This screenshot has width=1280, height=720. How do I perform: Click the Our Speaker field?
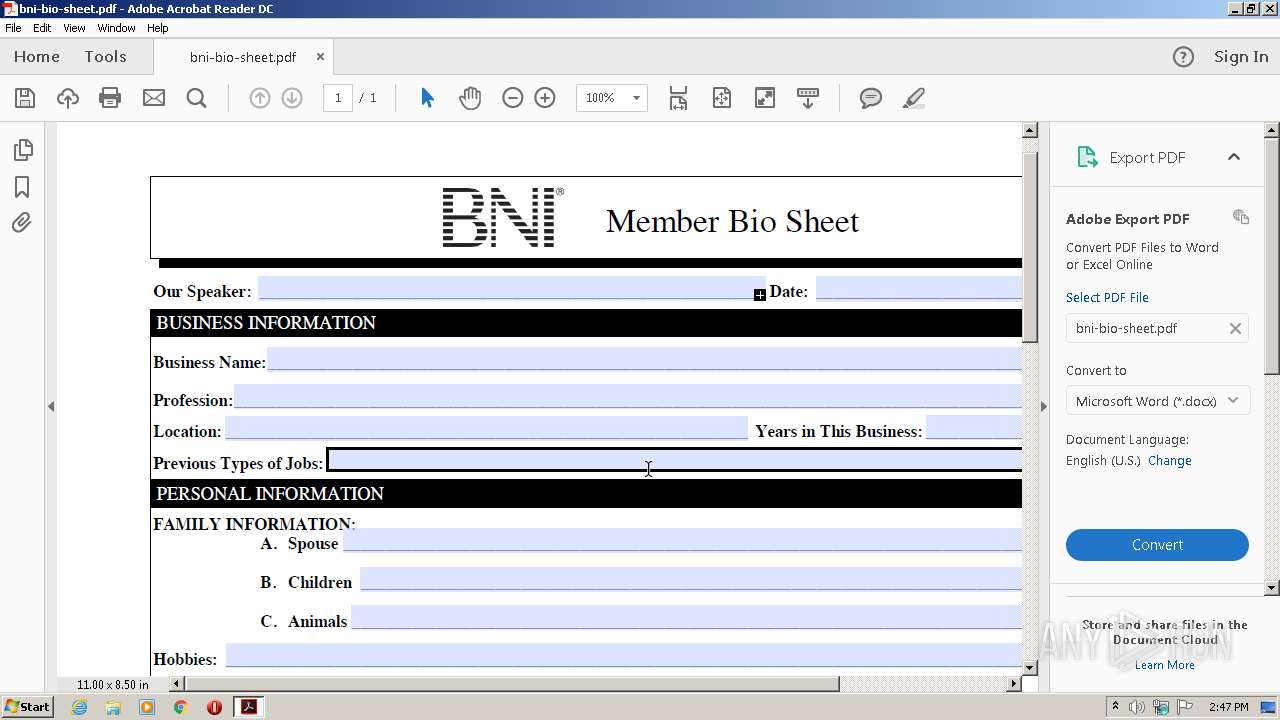click(x=511, y=289)
